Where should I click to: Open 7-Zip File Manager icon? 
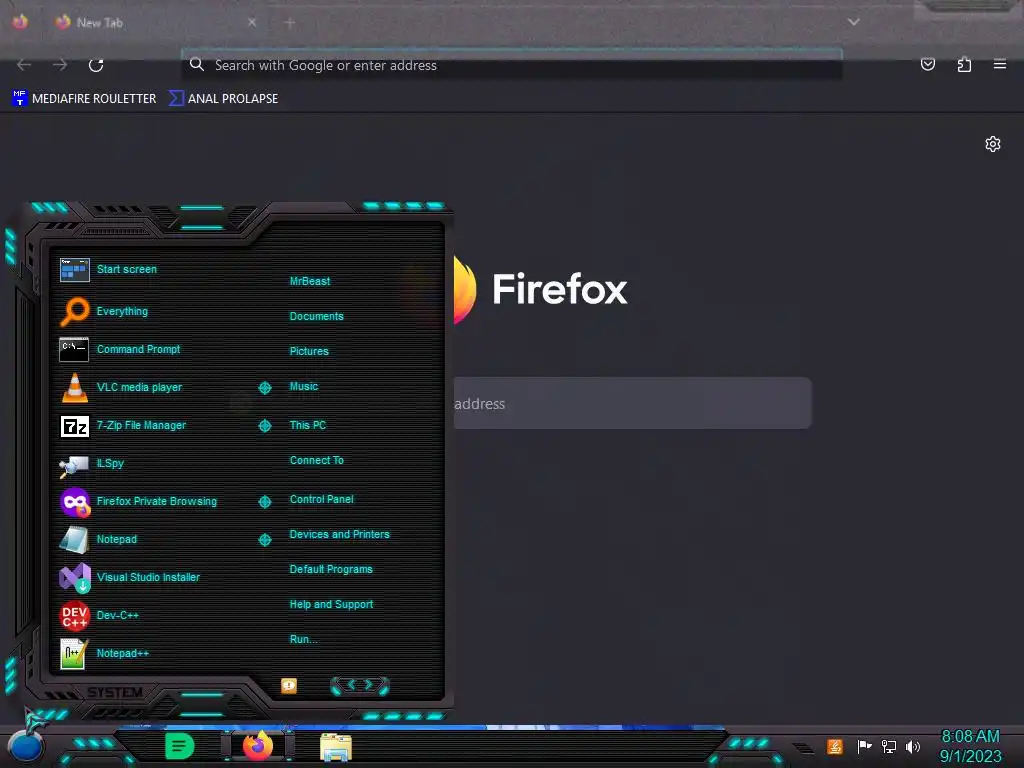pyautogui.click(x=74, y=426)
